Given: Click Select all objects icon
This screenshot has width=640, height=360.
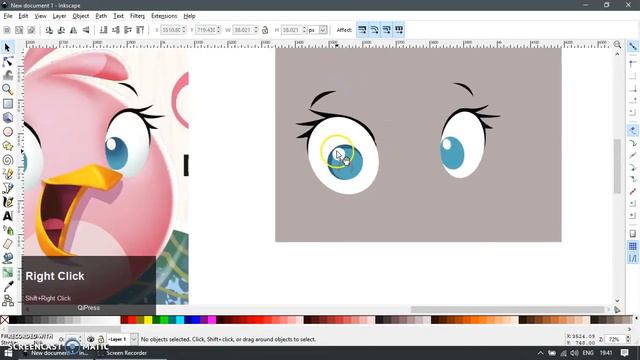Looking at the screenshot, I should pyautogui.click(x=7, y=30).
